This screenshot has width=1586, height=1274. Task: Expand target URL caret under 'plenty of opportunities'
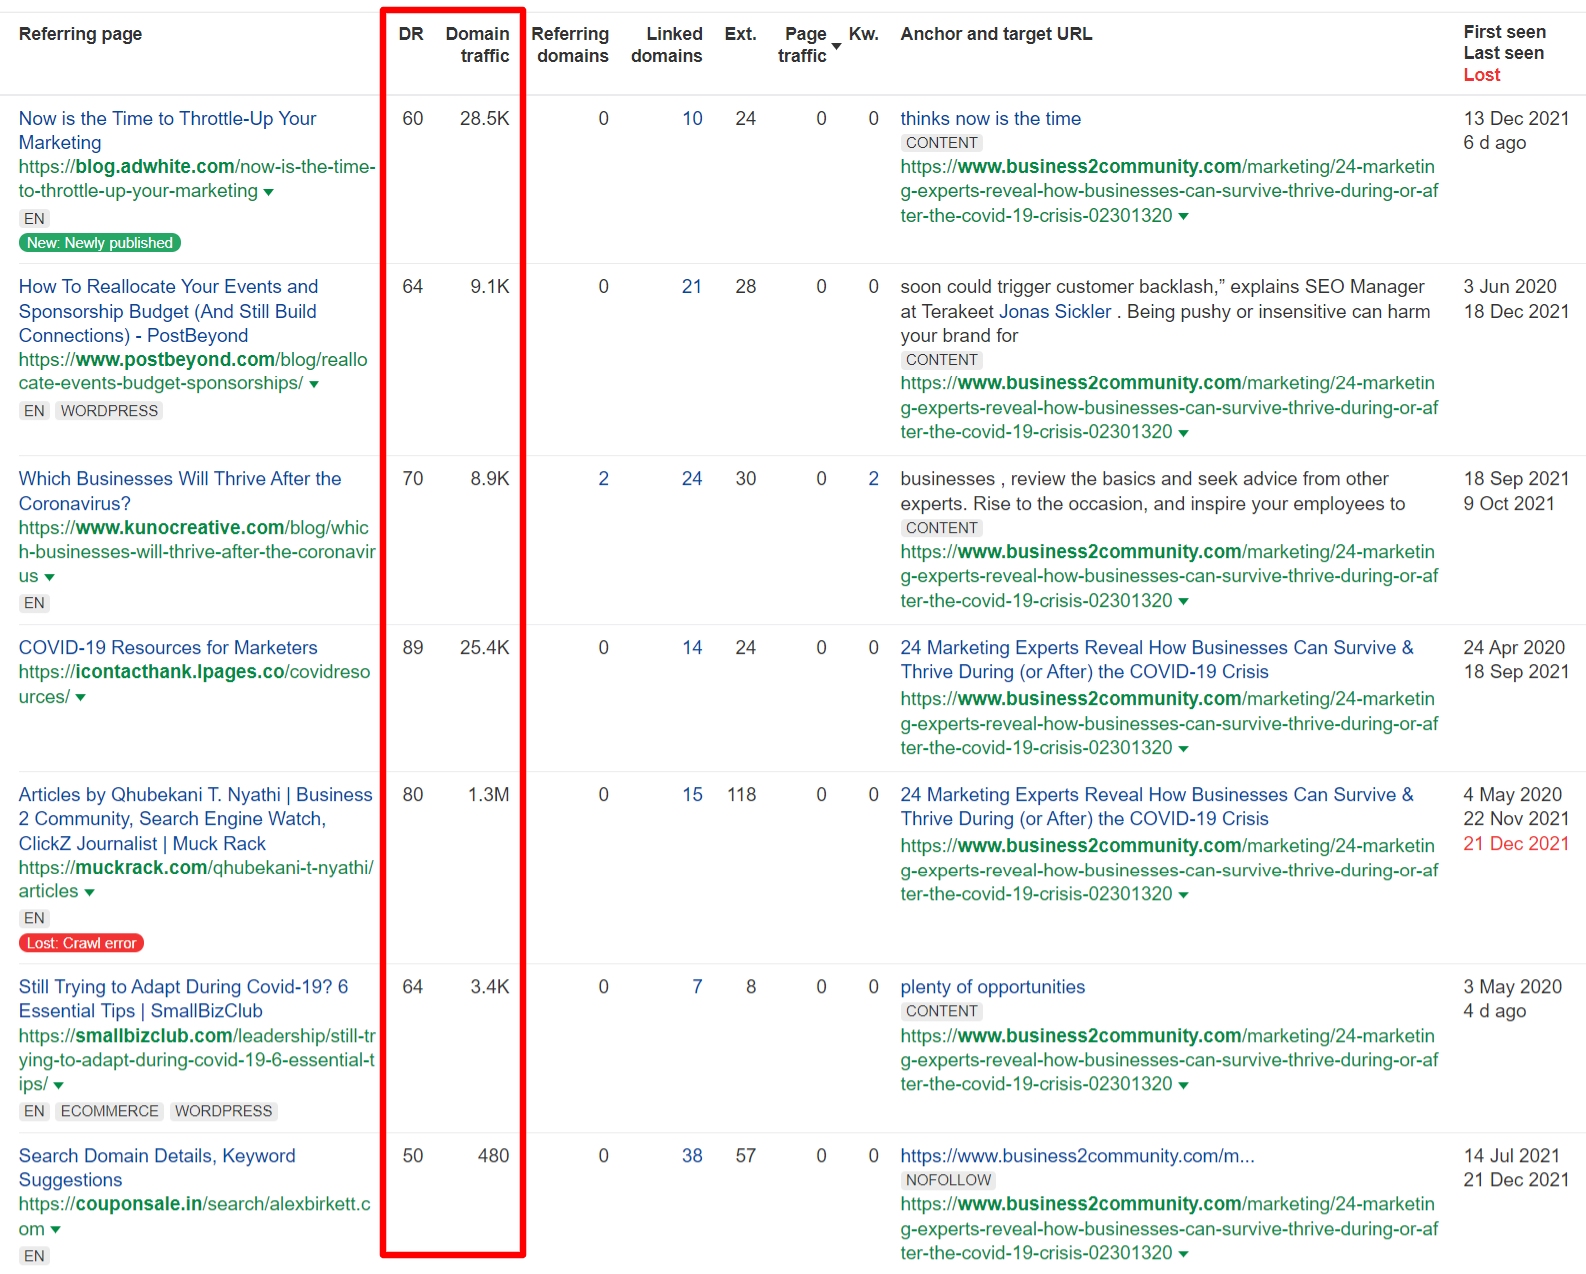pyautogui.click(x=1184, y=1085)
